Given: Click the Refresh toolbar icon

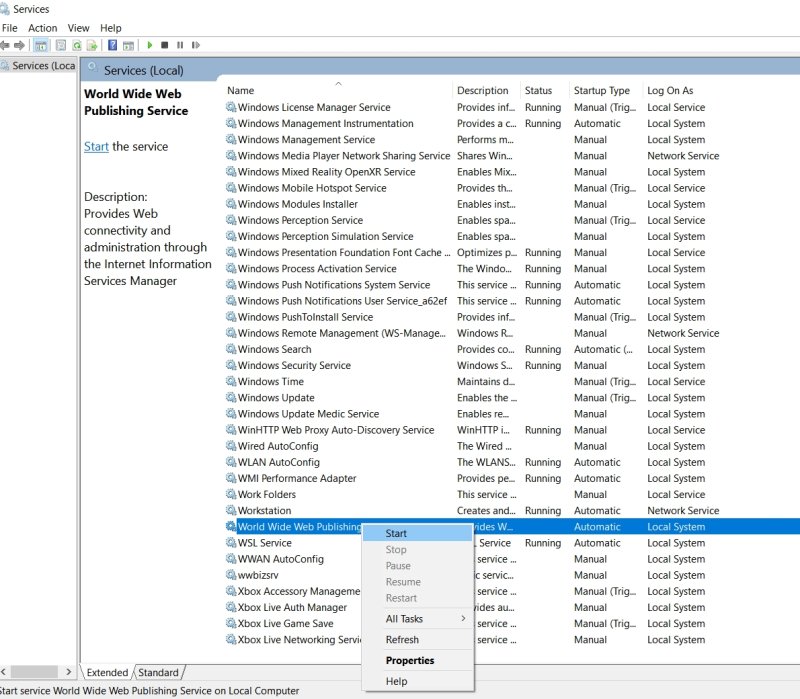Looking at the screenshot, I should click(x=77, y=45).
